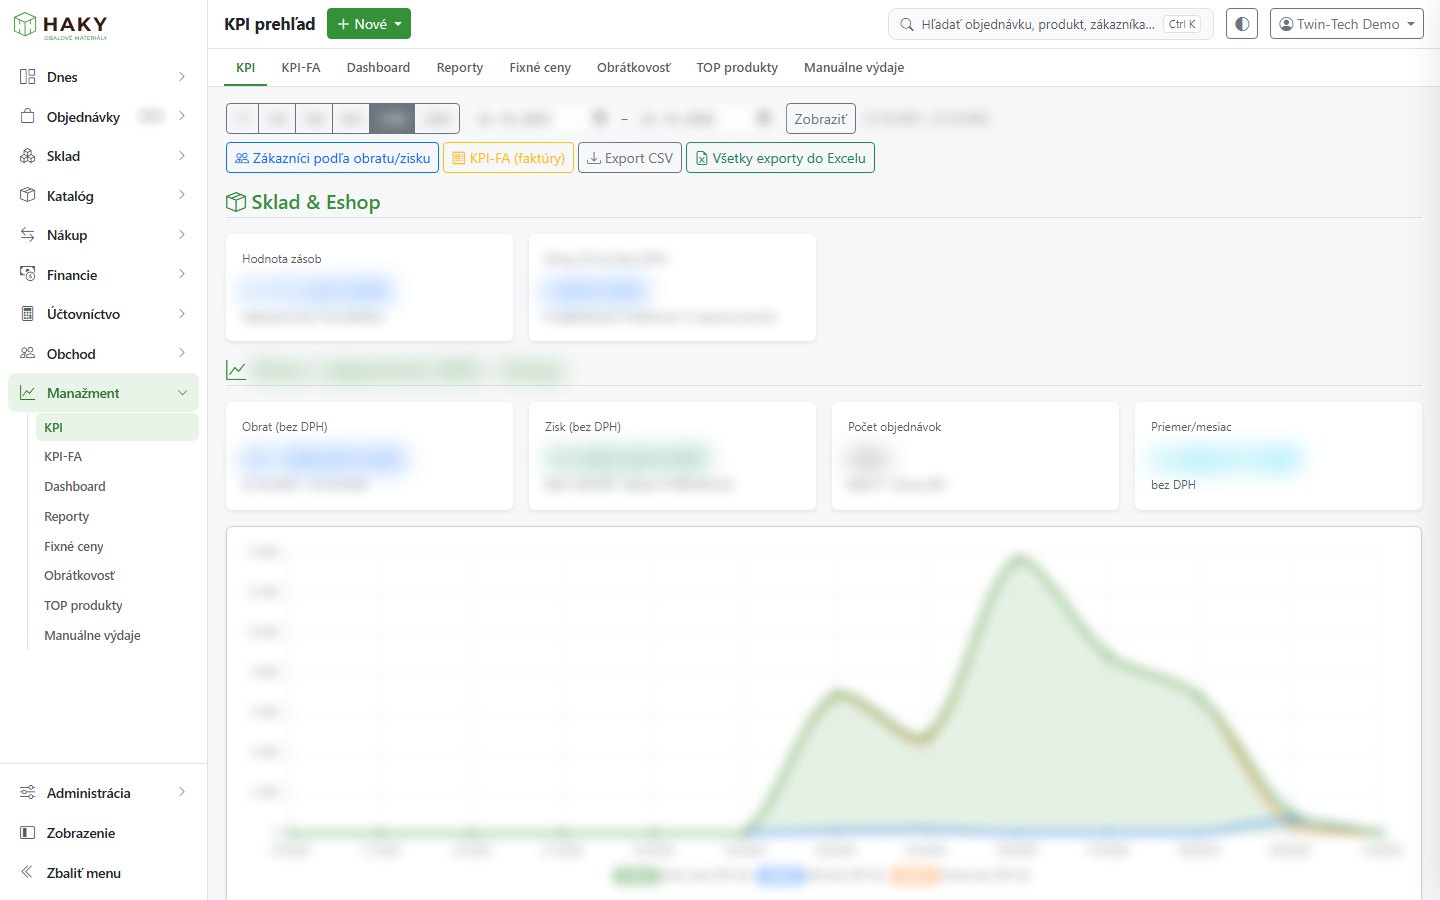Open Účtovníctvo in the sidebar

[103, 314]
